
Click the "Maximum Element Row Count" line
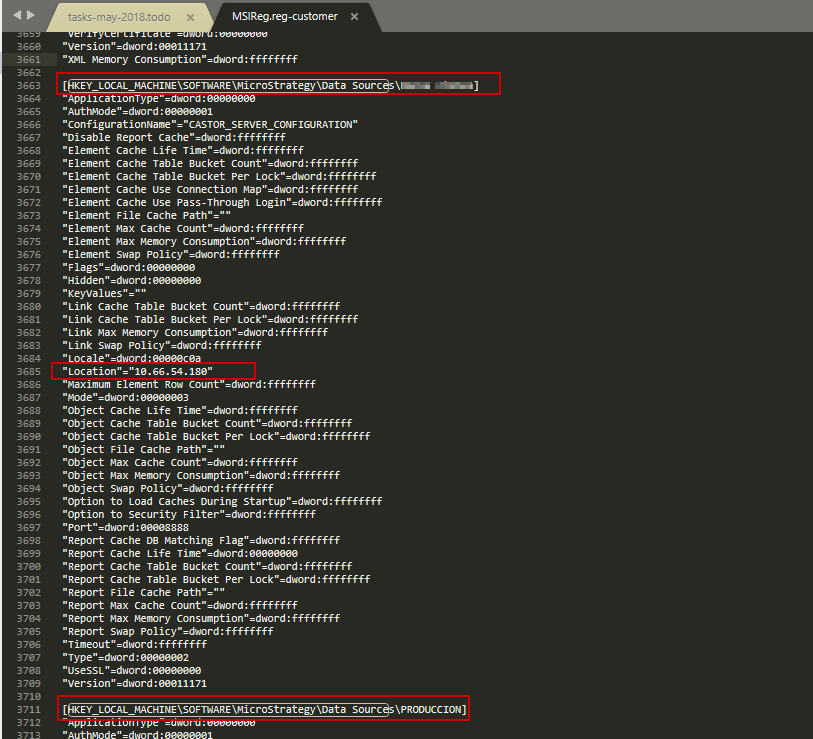click(189, 384)
